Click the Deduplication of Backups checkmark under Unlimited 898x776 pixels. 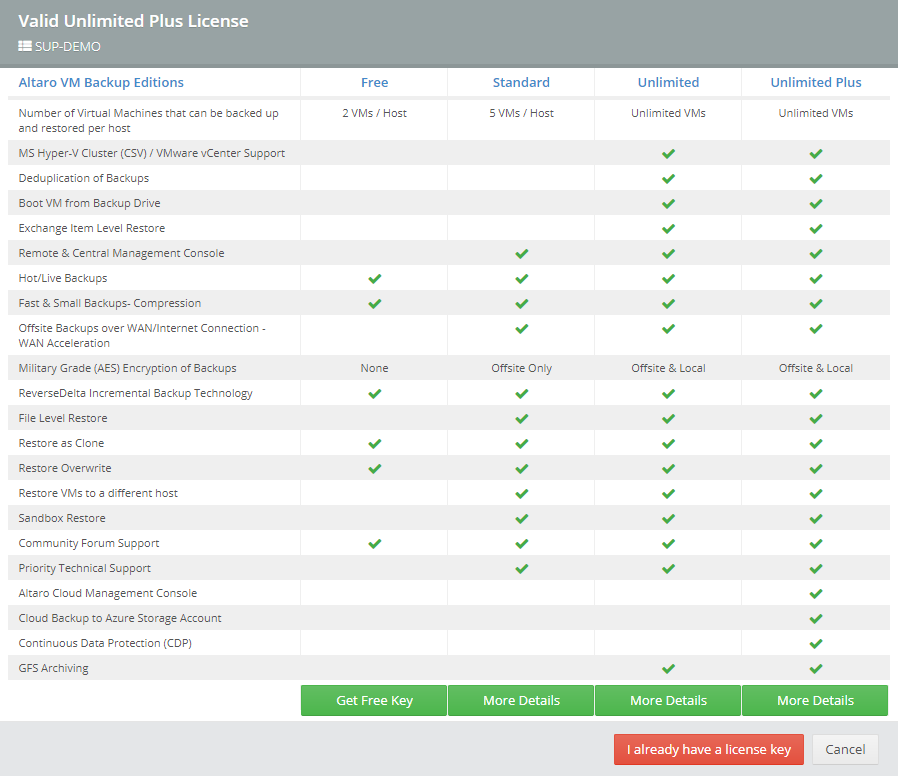click(x=668, y=178)
